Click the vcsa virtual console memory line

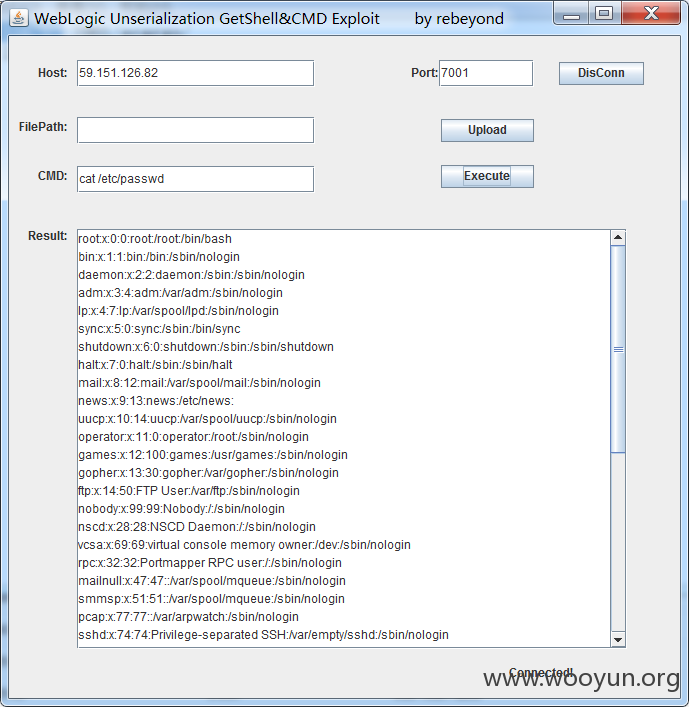[x=244, y=545]
